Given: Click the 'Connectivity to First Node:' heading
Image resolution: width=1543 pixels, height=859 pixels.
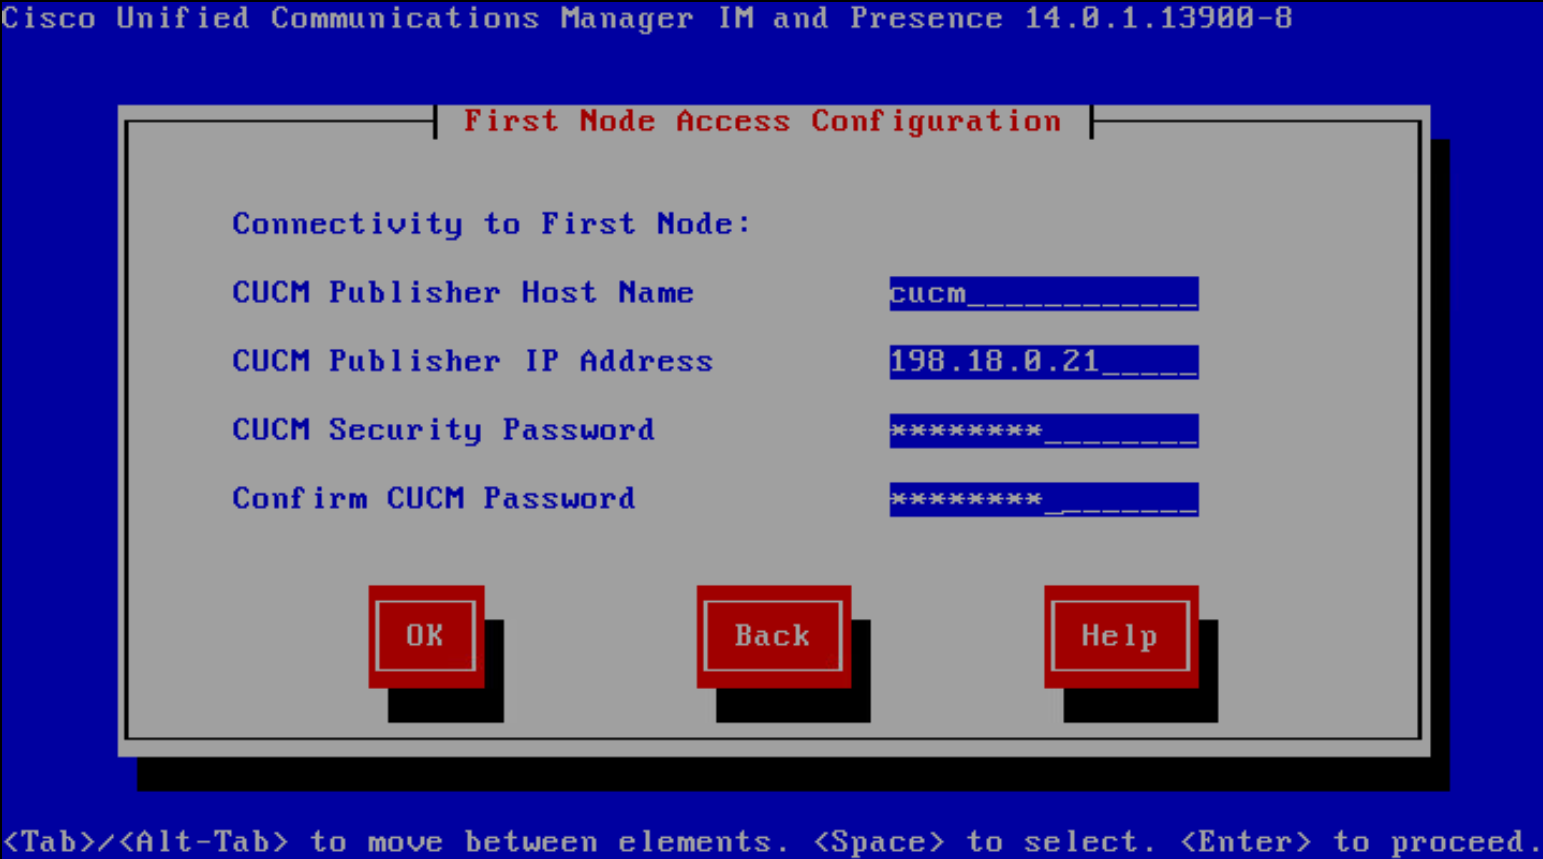Looking at the screenshot, I should pos(491,224).
